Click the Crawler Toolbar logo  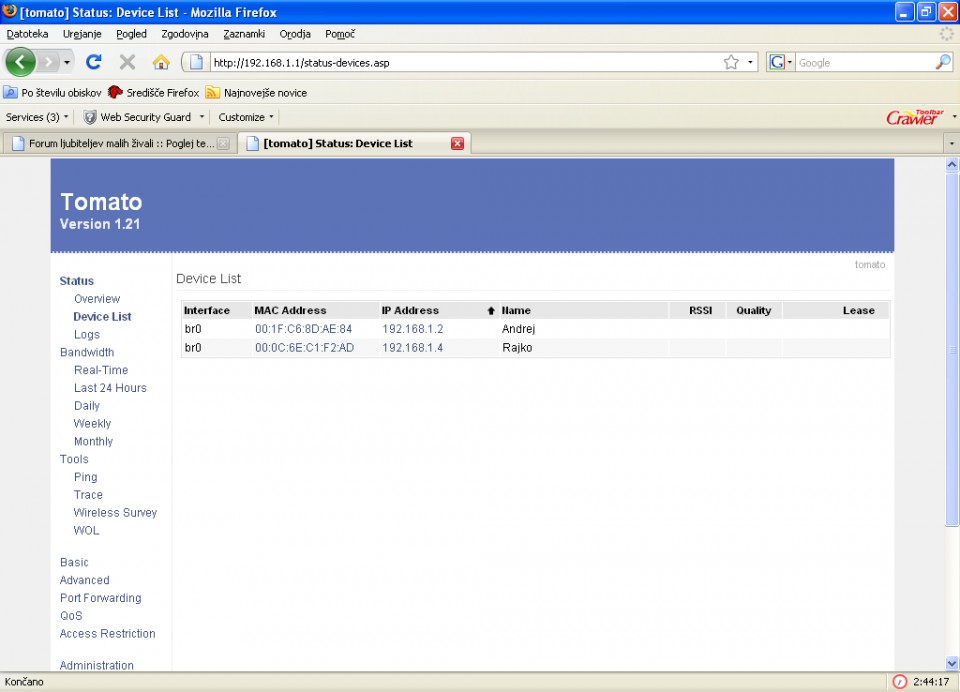click(x=915, y=116)
